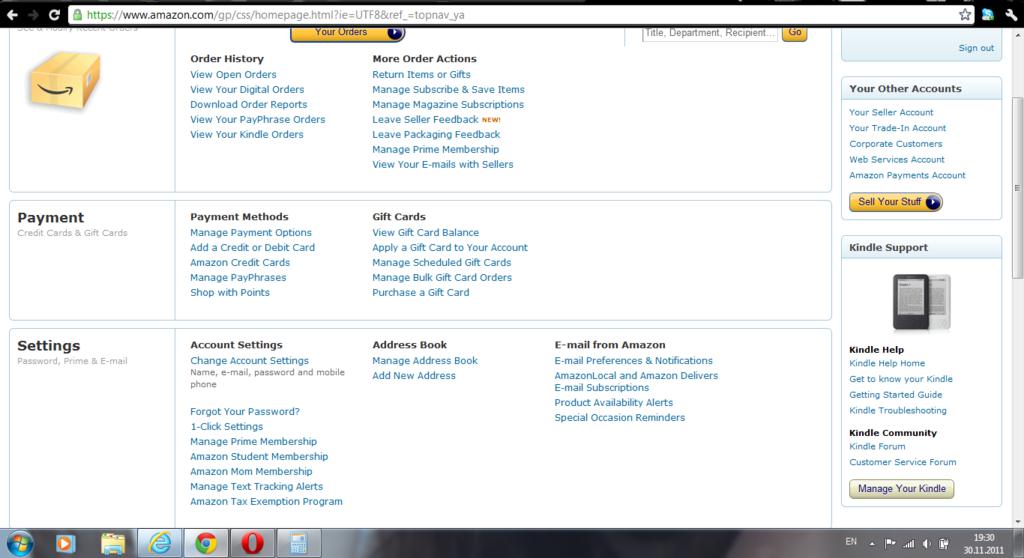Open Manage Address Book link

click(x=424, y=361)
